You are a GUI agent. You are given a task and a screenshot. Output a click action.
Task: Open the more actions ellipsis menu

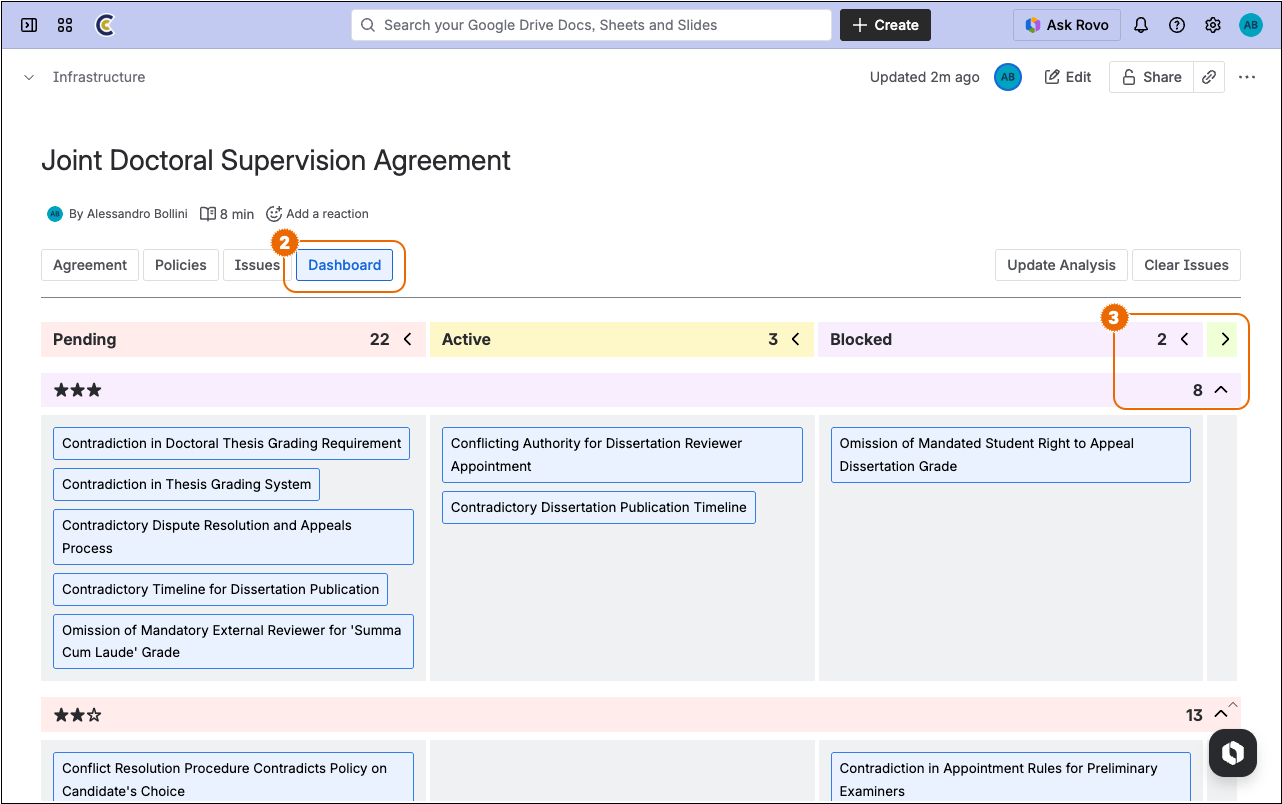coord(1247,77)
